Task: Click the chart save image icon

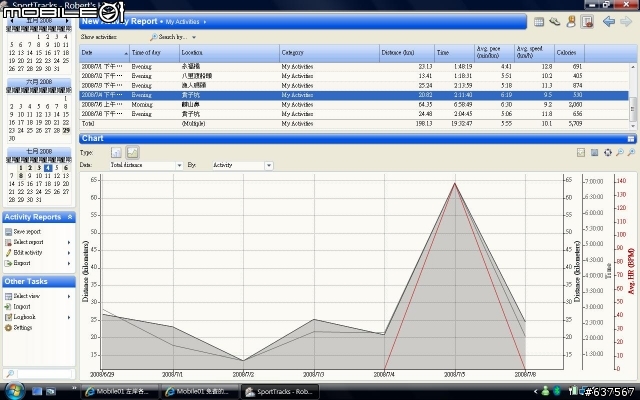Action: (581, 153)
